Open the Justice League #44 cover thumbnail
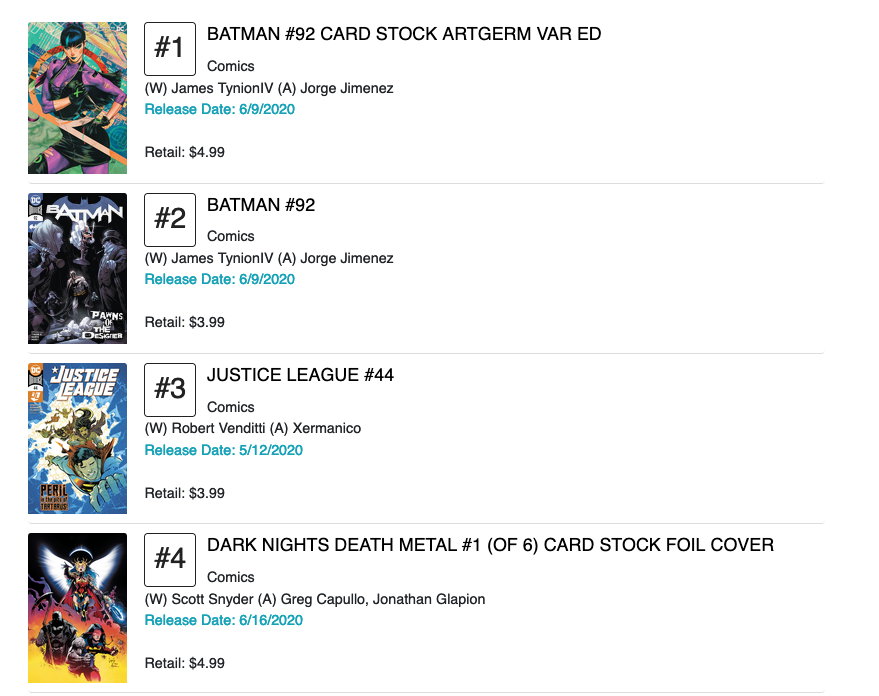Screen dimensions: 879x696 pyautogui.click(x=77, y=438)
